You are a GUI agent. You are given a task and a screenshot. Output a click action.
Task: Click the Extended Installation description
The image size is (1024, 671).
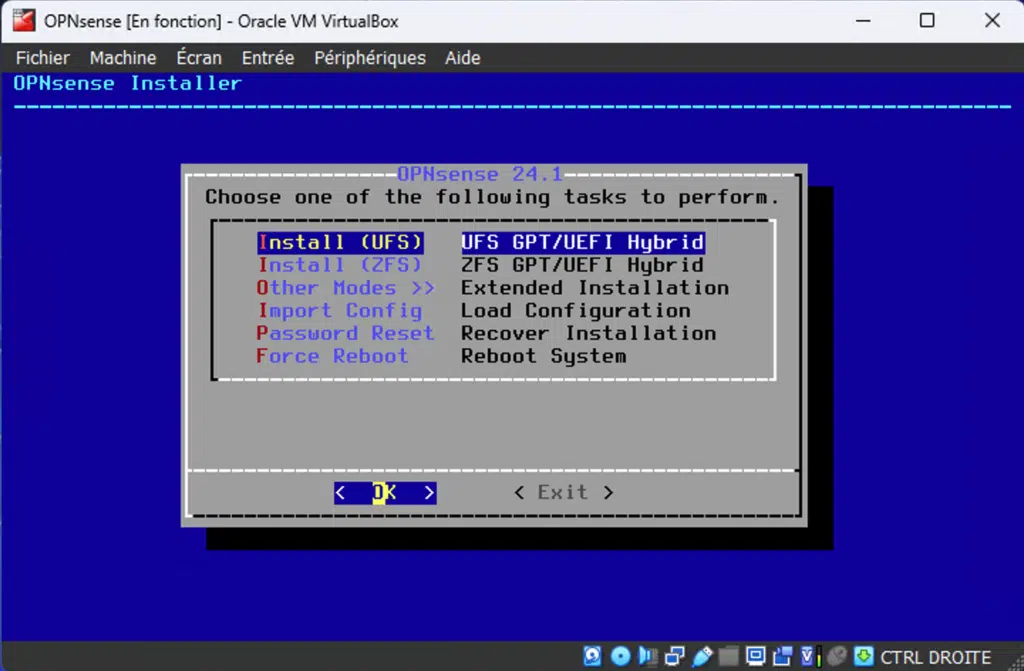click(x=595, y=288)
